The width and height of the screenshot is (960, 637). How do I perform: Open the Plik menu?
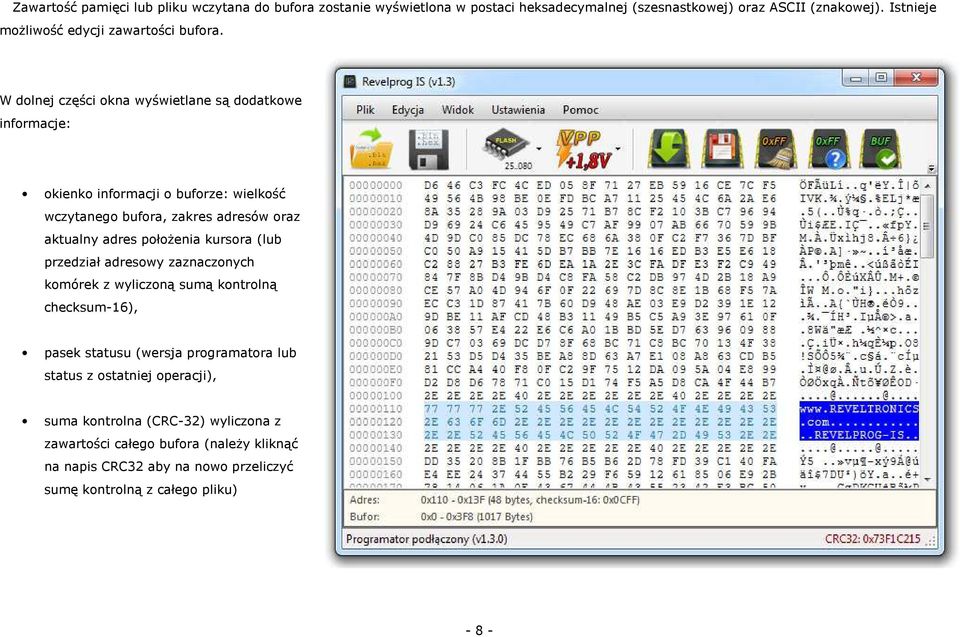(365, 110)
